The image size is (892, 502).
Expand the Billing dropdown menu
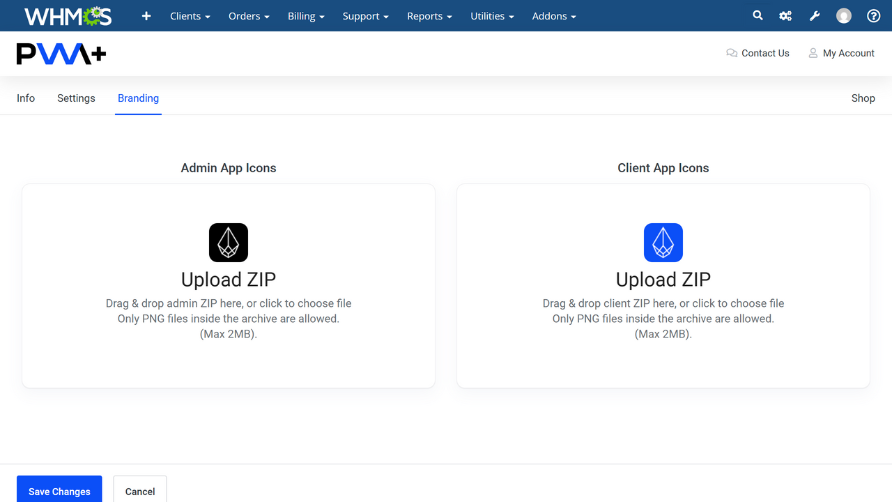307,16
